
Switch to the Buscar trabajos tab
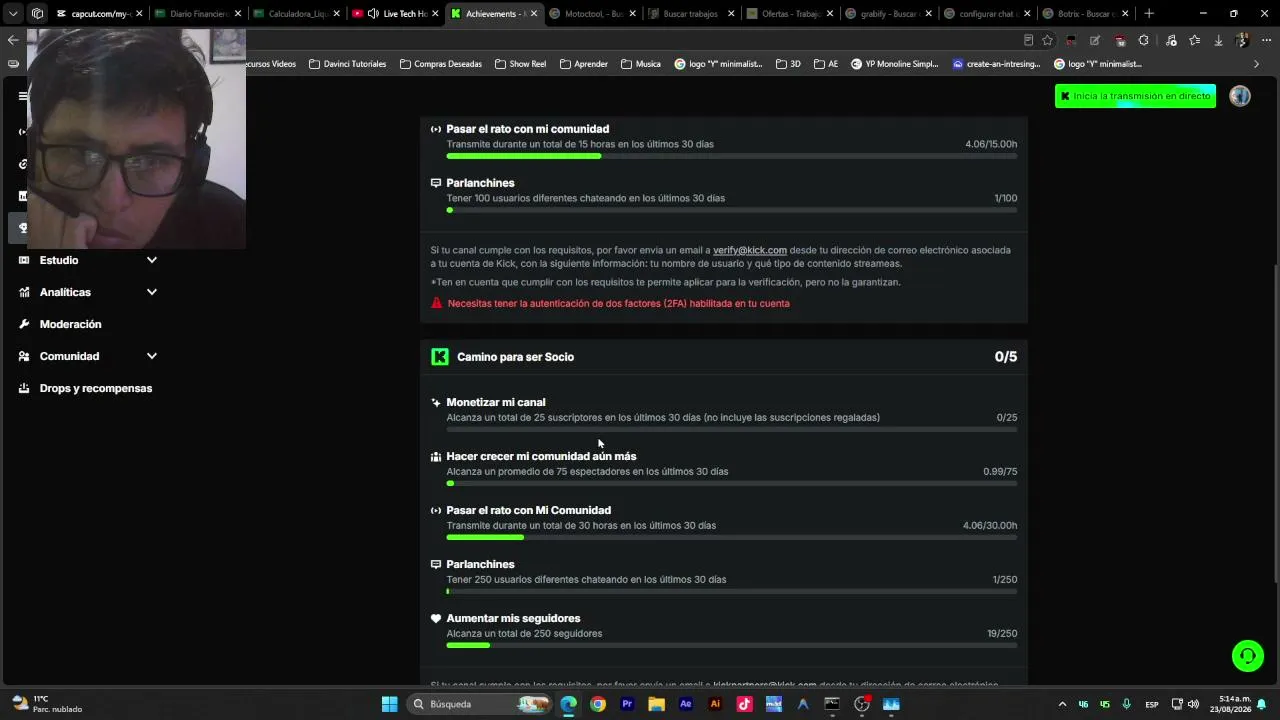pyautogui.click(x=690, y=14)
